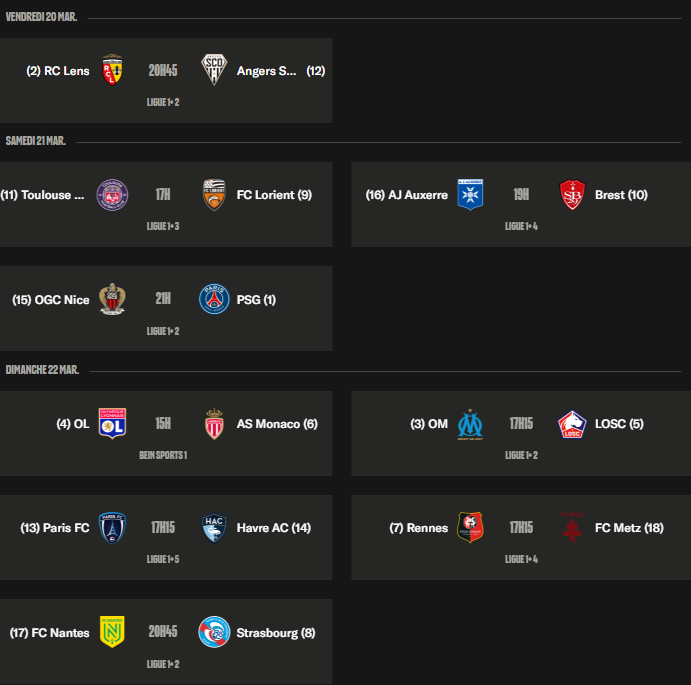Click the Olympique de Marseille logo
Image resolution: width=691 pixels, height=685 pixels.
[x=470, y=424]
